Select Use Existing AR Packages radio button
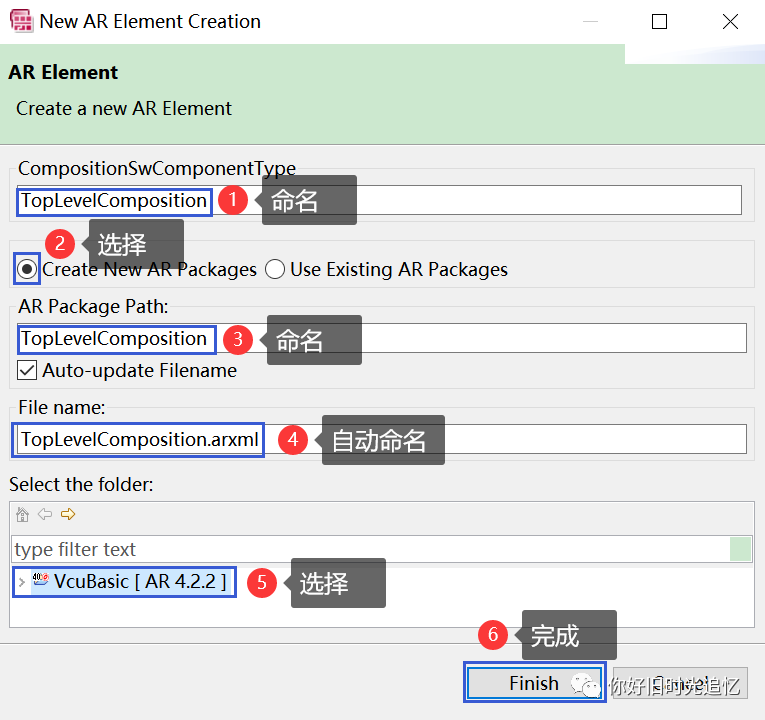Screen dimensions: 765x720 (x=275, y=269)
